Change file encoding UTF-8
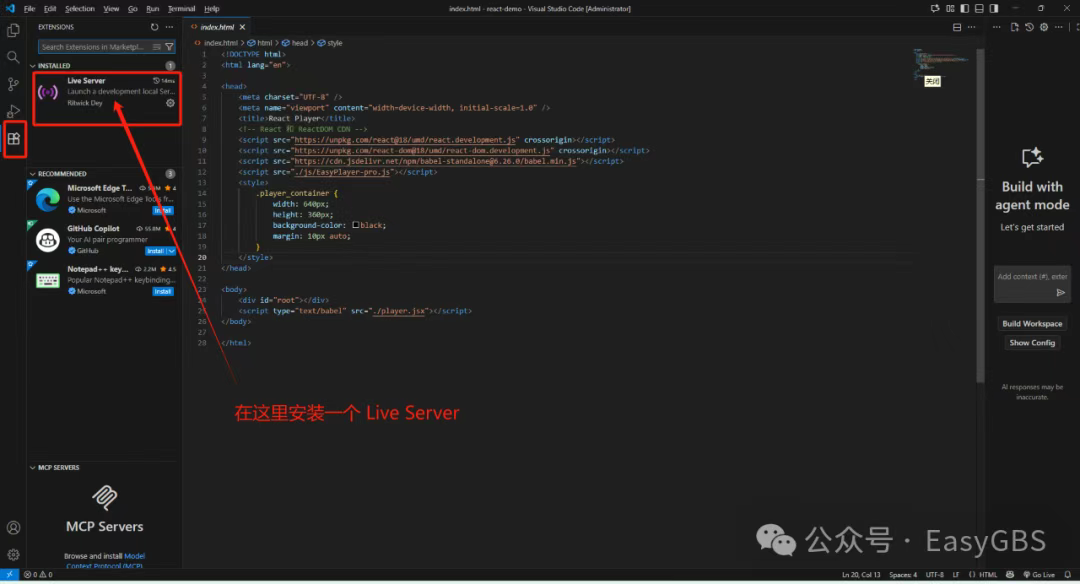This screenshot has height=584, width=1080. (935, 574)
